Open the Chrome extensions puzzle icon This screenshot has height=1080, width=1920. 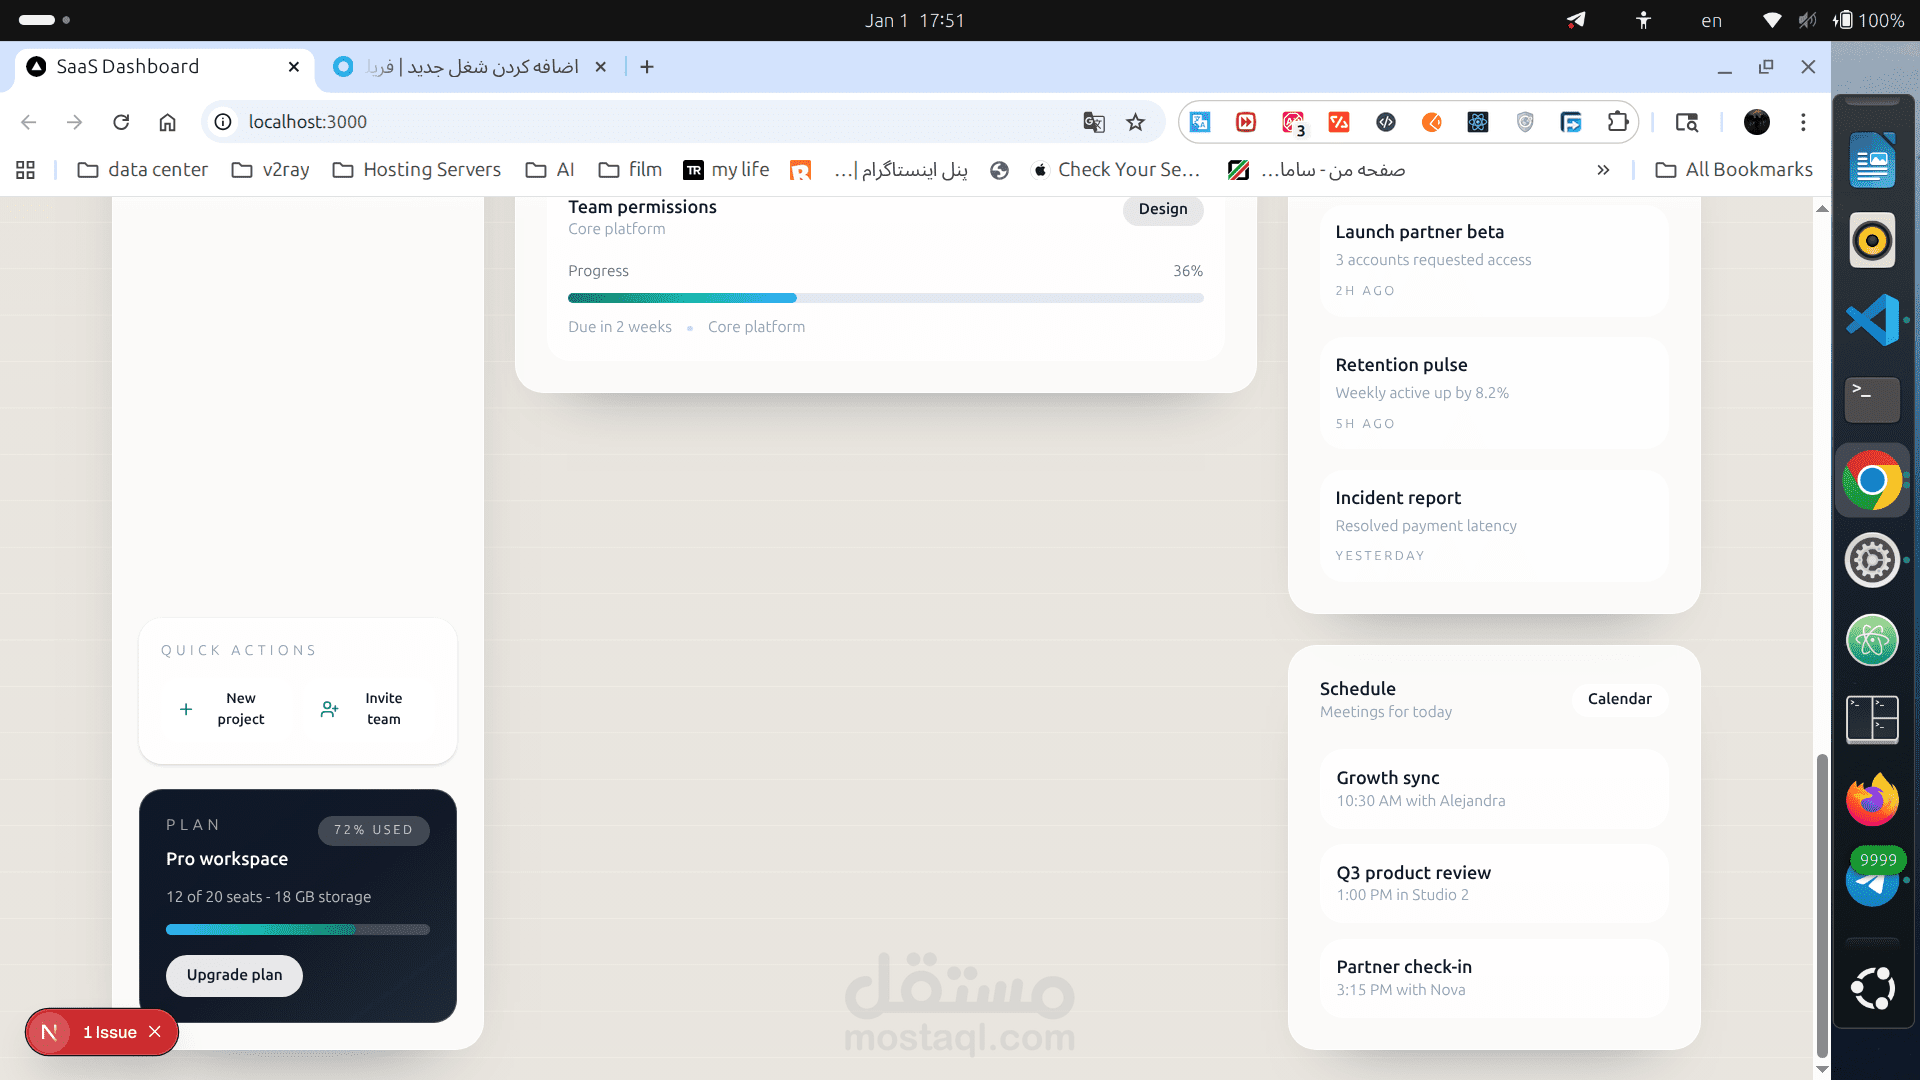[x=1617, y=122]
